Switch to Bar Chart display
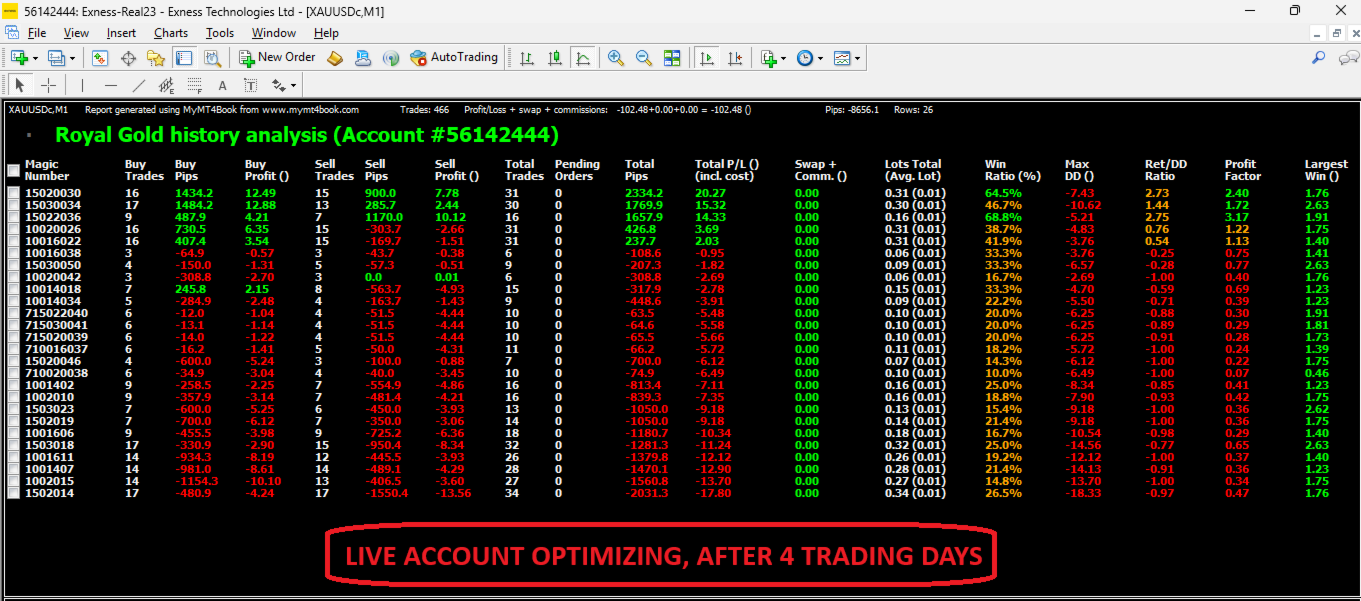Image resolution: width=1361 pixels, height=601 pixels. (x=527, y=58)
